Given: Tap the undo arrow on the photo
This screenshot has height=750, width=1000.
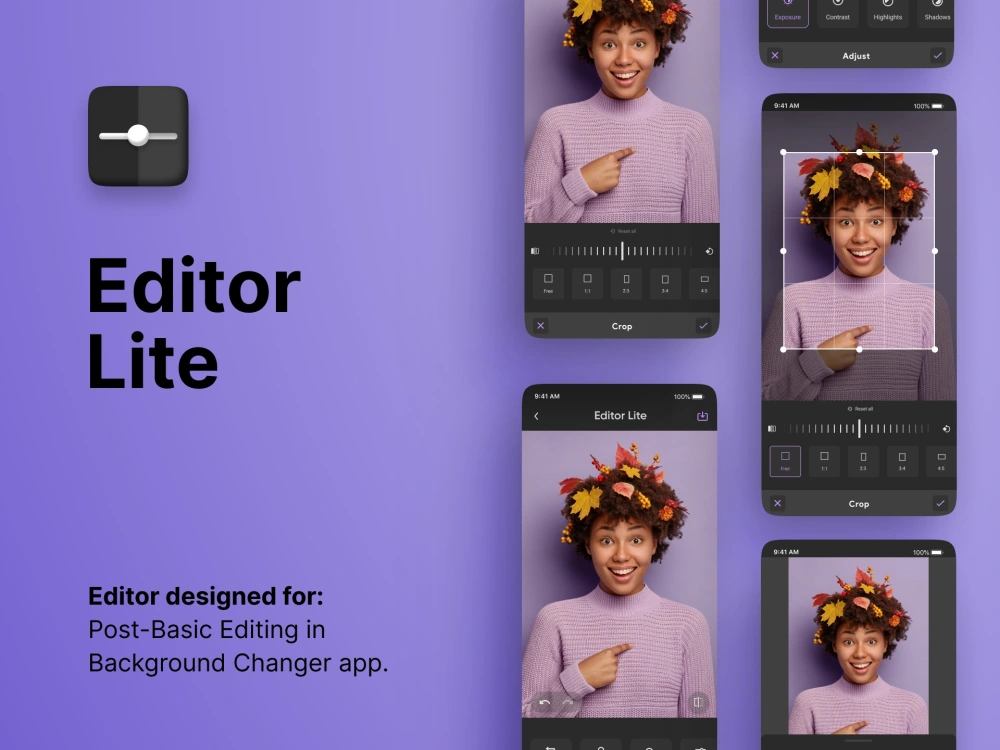Looking at the screenshot, I should click(x=544, y=703).
